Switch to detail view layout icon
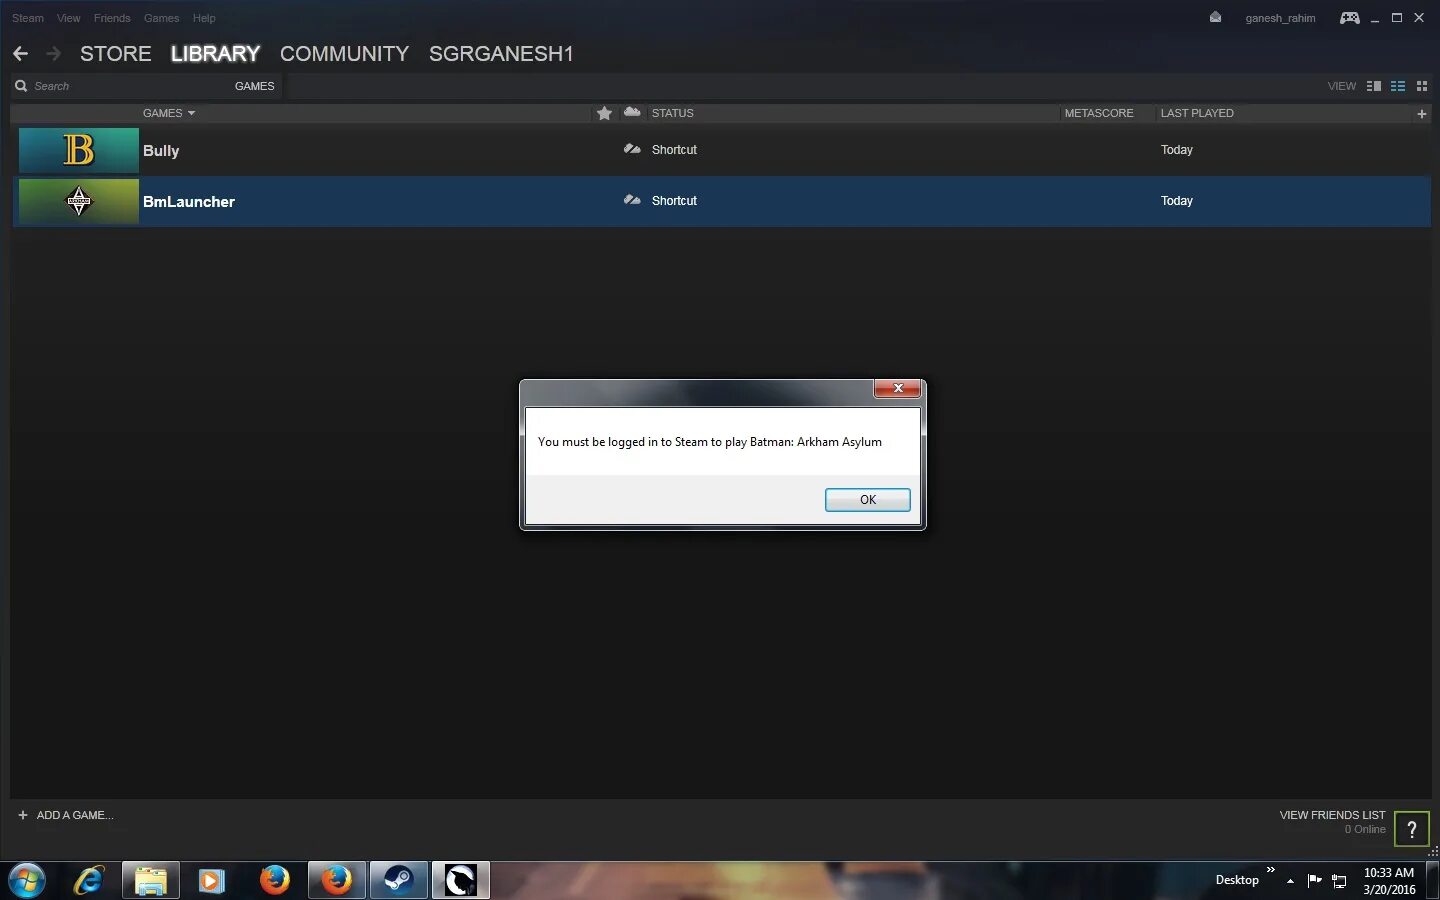Image resolution: width=1440 pixels, height=900 pixels. click(x=1374, y=86)
